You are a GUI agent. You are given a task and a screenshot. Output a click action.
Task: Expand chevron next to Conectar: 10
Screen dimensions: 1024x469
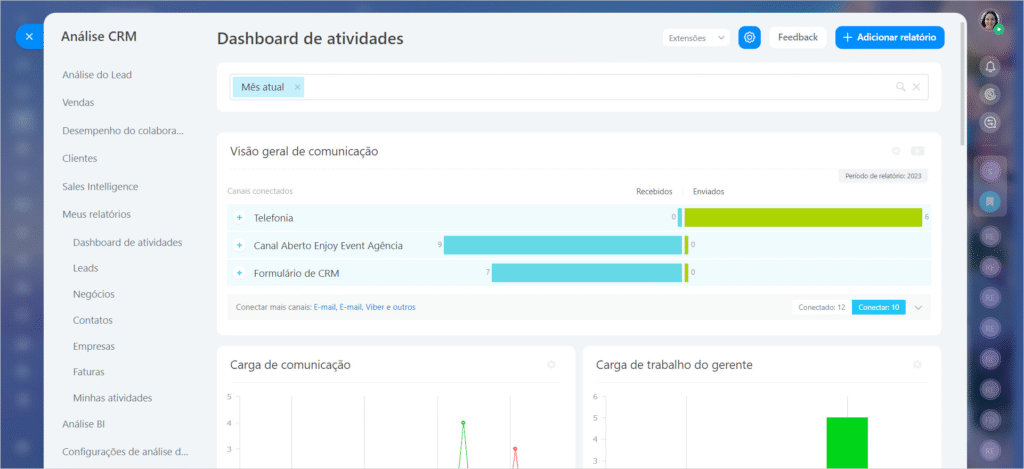click(x=918, y=307)
